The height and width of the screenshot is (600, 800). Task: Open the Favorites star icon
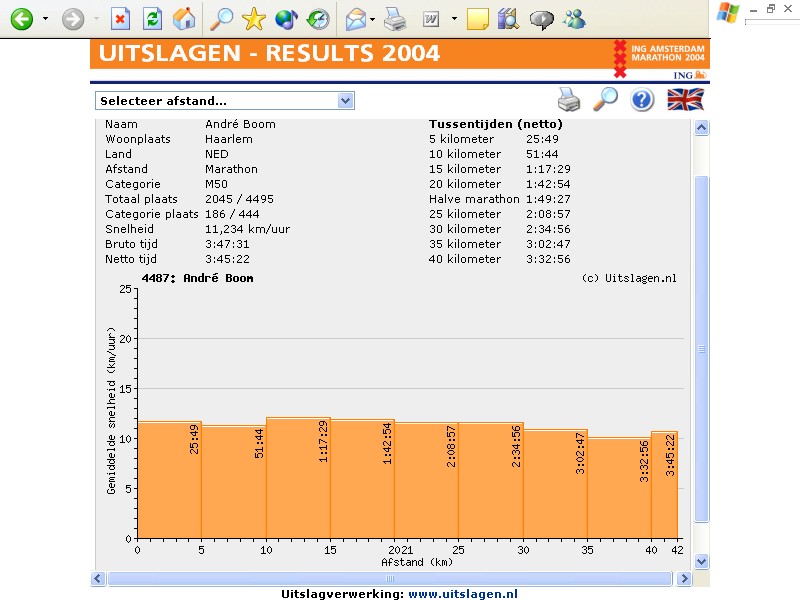tap(254, 18)
